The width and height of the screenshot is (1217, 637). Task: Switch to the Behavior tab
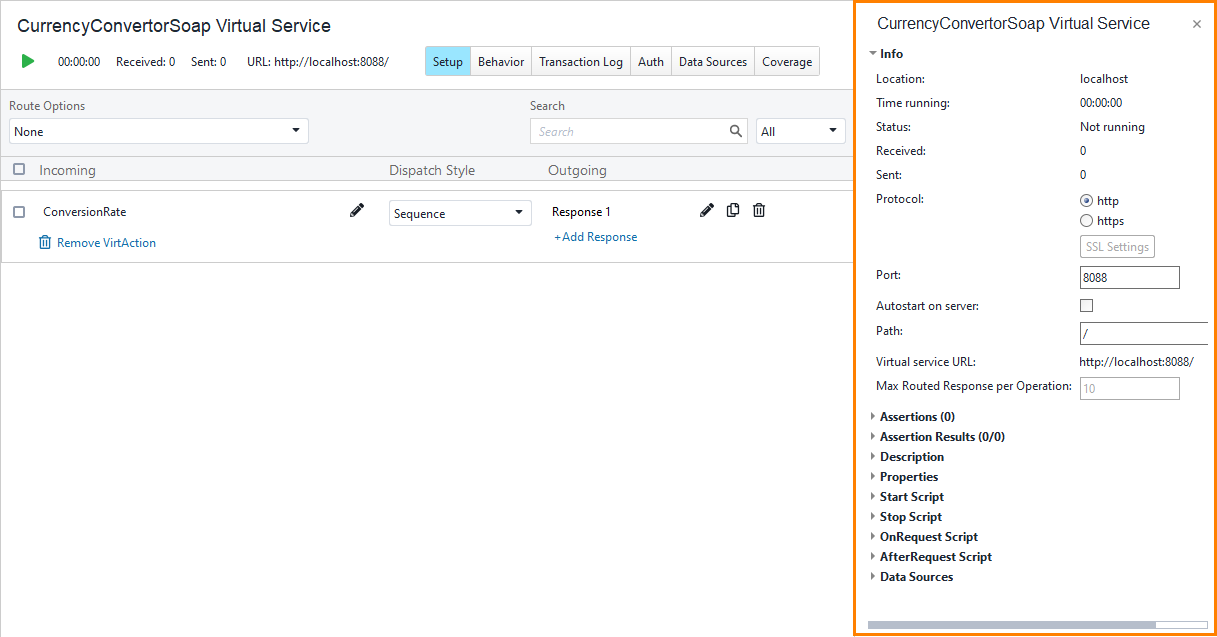point(500,61)
